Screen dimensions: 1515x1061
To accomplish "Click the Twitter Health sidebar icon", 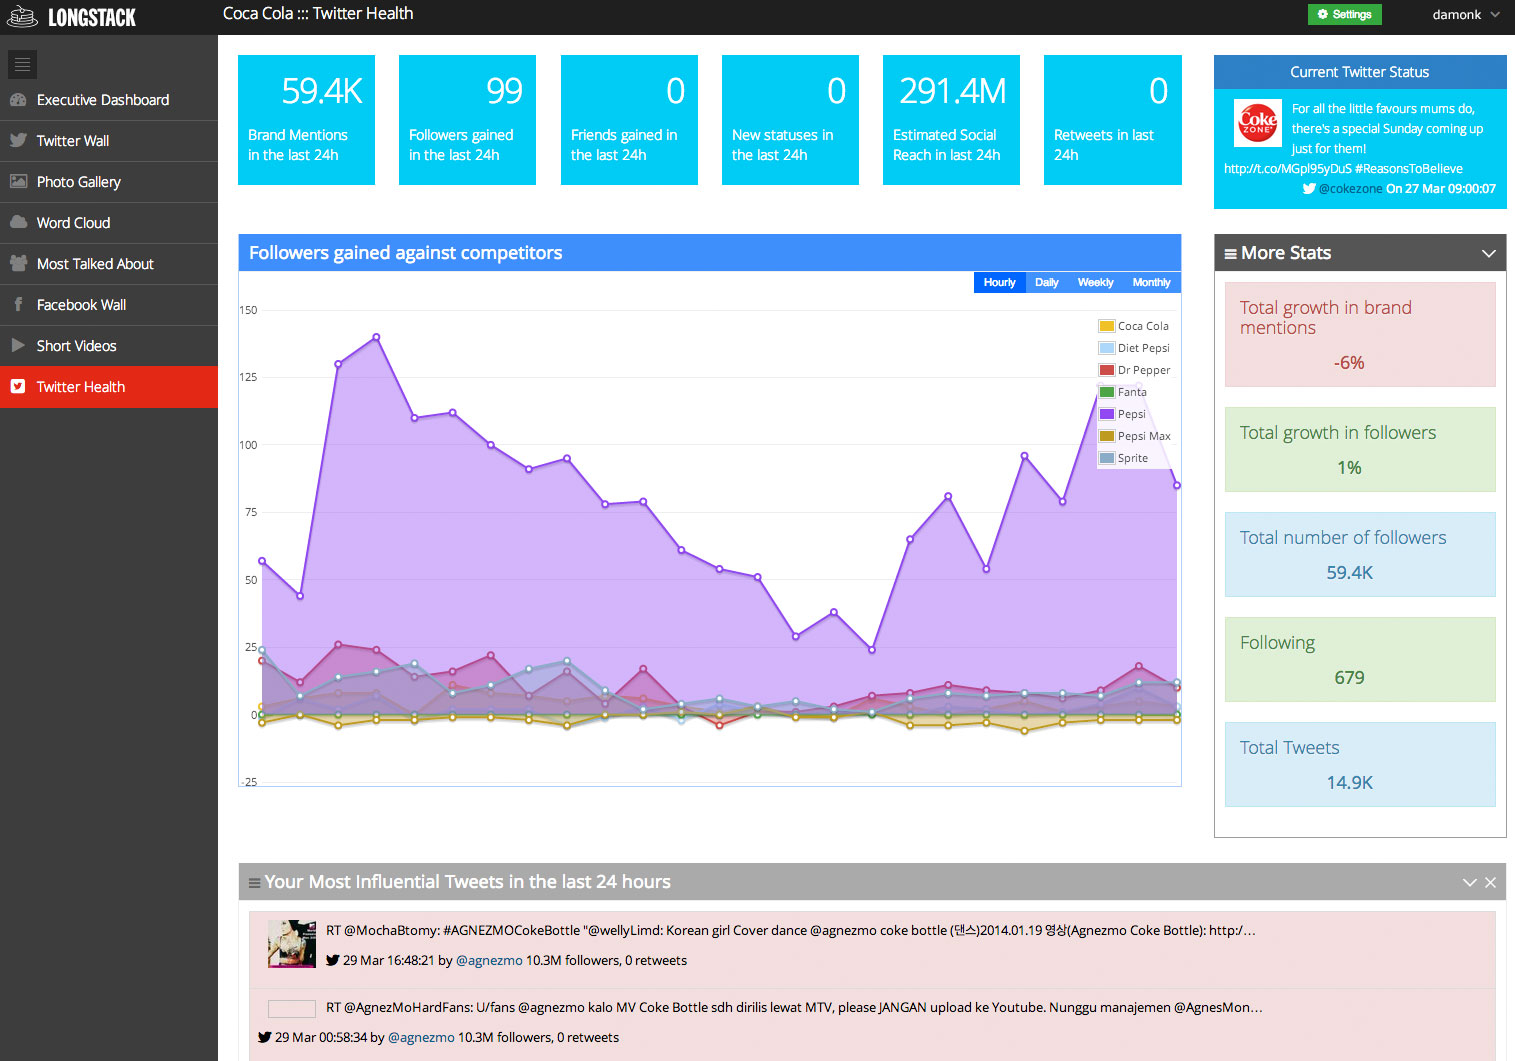I will 18,387.
